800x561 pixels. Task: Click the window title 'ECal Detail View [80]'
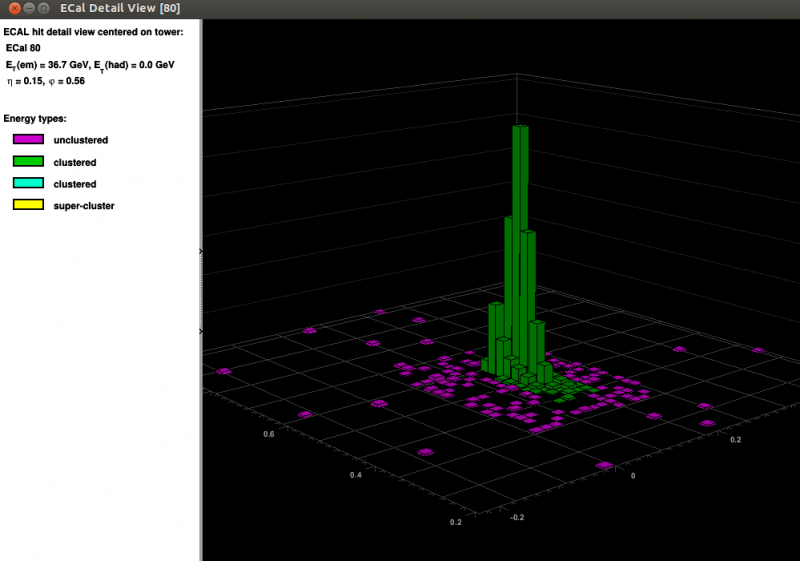(120, 8)
